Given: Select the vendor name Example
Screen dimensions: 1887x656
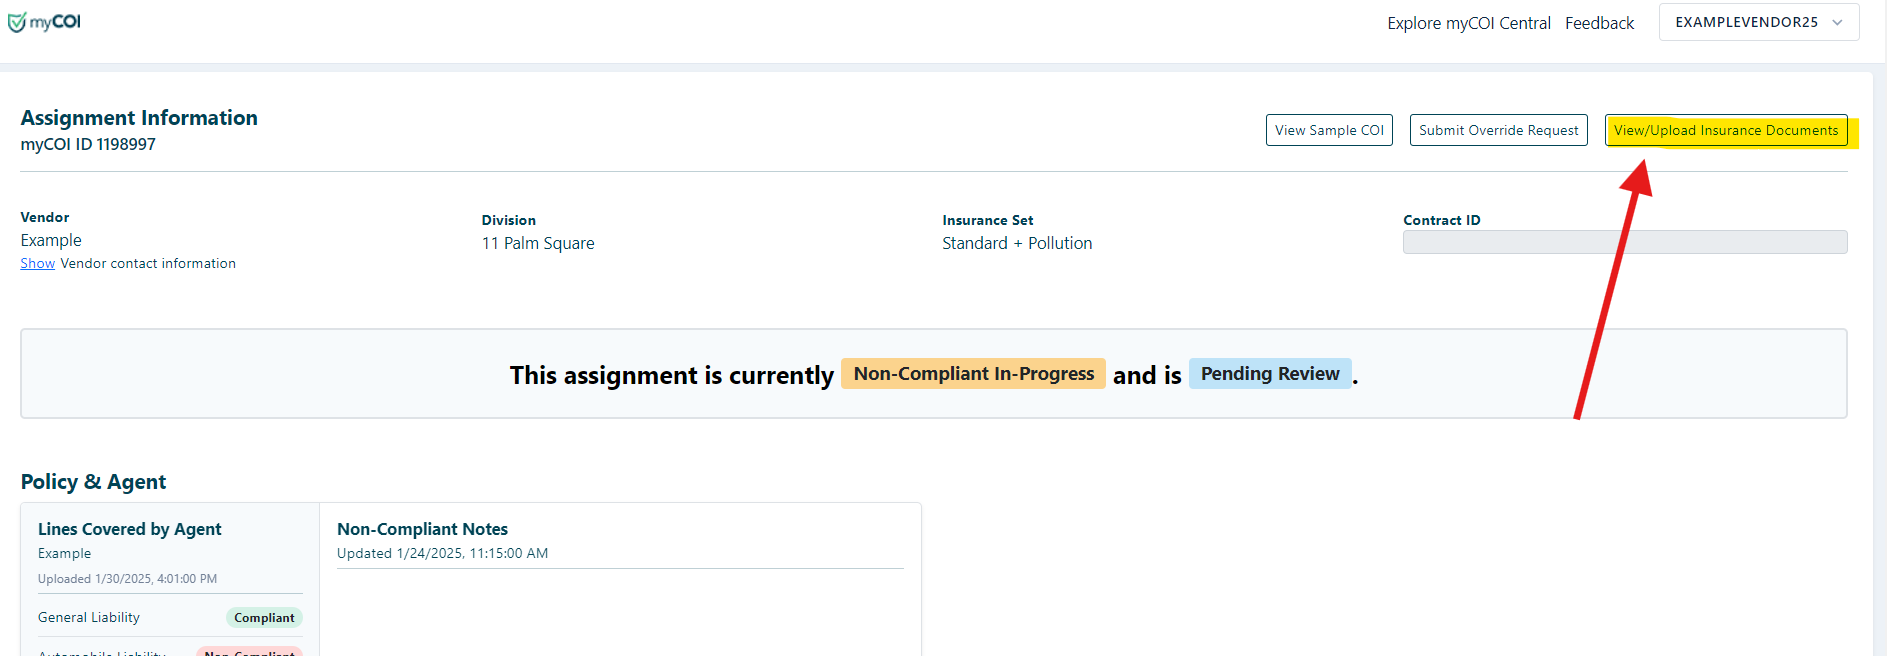Looking at the screenshot, I should click(51, 240).
